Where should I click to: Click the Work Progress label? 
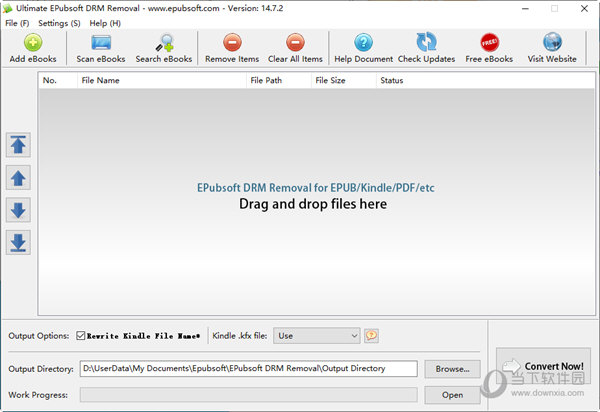pos(38,395)
